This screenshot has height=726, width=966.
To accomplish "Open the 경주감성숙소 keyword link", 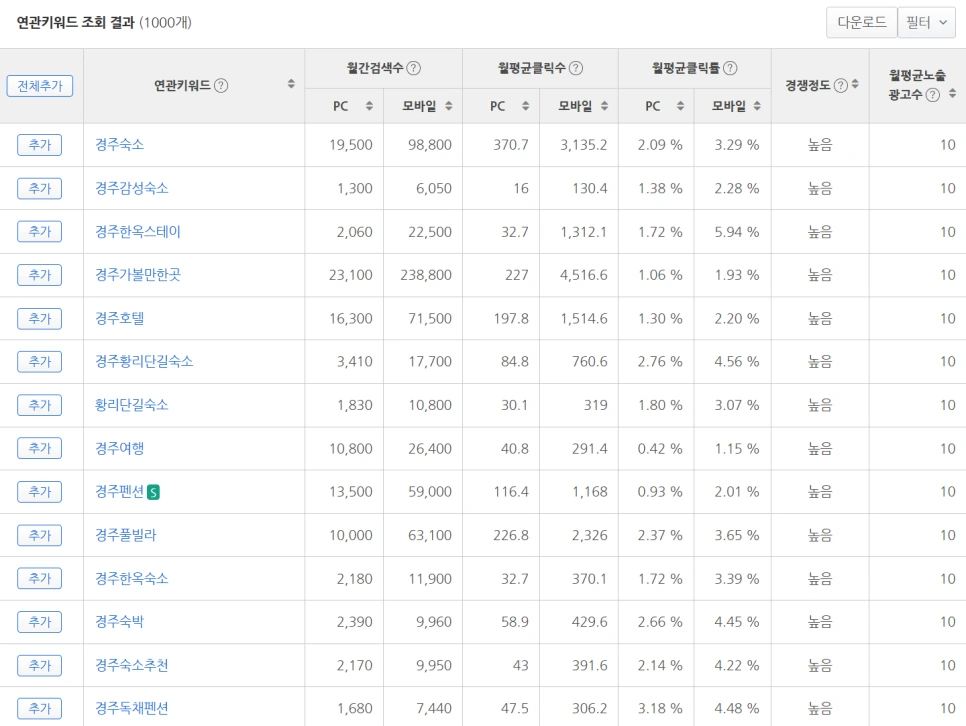I will coord(132,189).
